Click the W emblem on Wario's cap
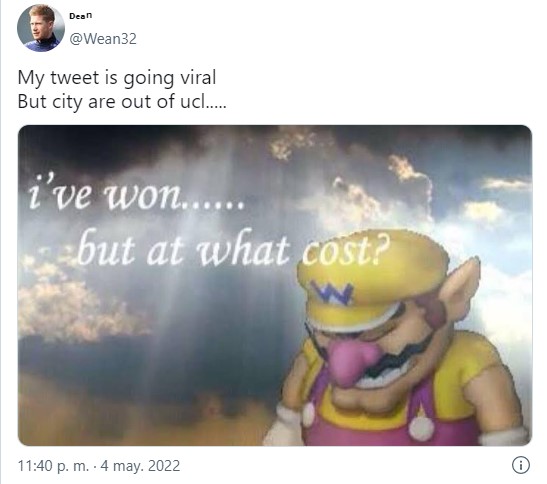547x484 pixels. click(332, 292)
